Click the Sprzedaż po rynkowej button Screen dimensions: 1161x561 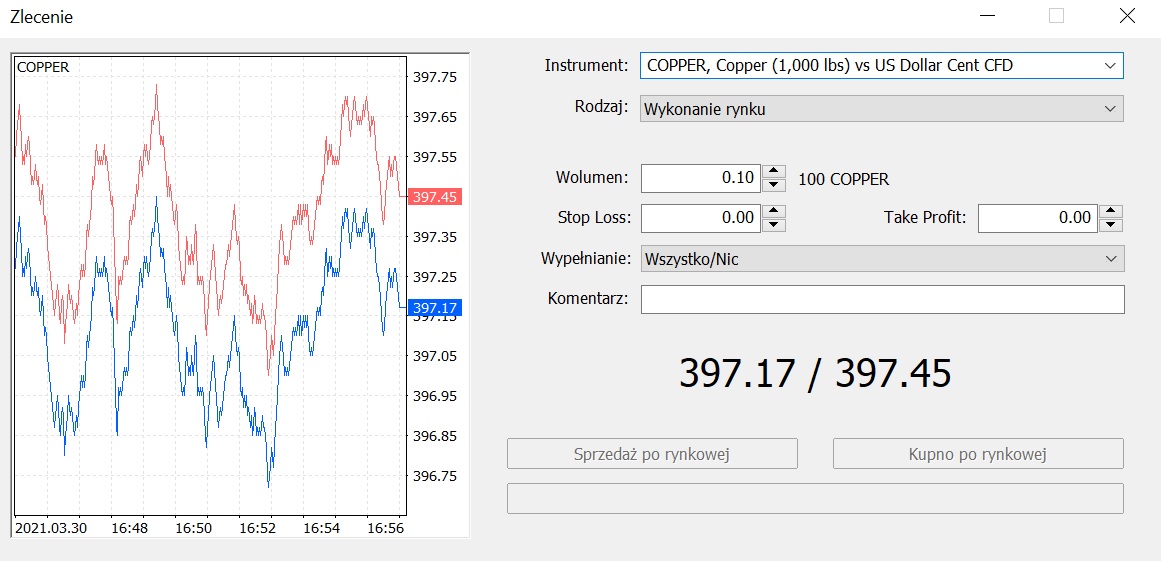coord(652,454)
